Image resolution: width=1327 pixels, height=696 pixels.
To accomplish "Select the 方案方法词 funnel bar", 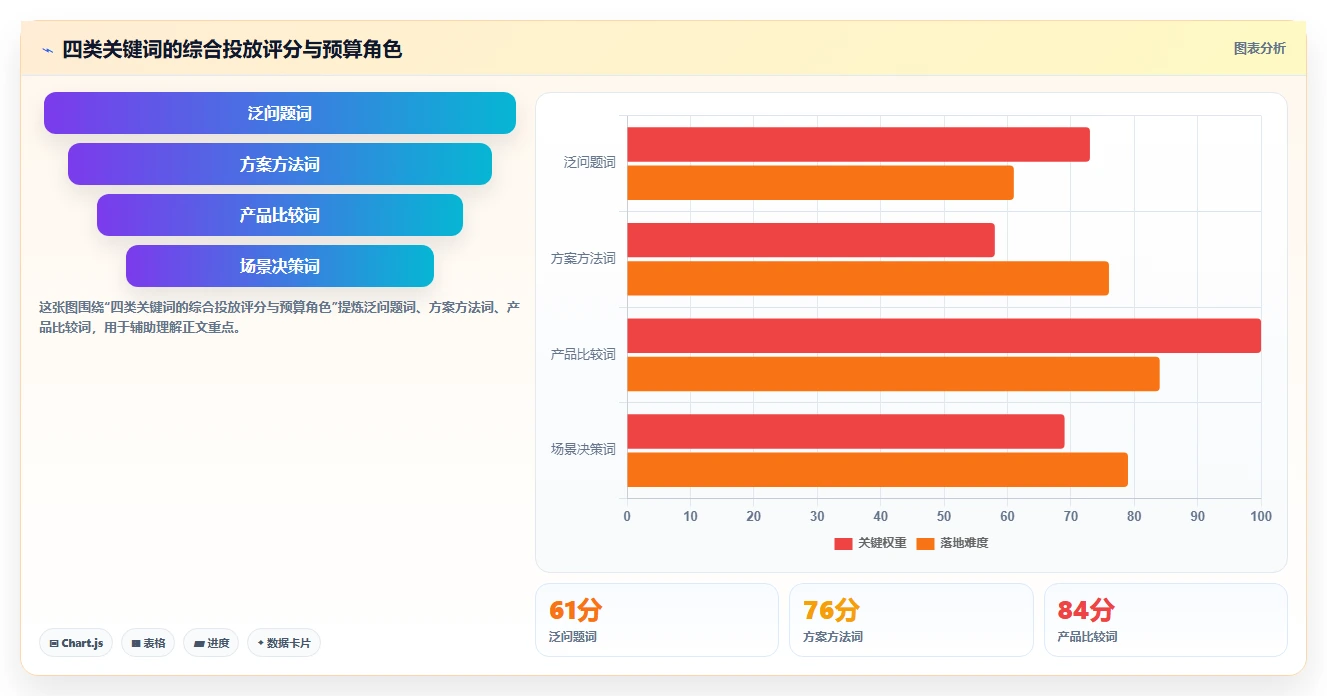I will (280, 164).
